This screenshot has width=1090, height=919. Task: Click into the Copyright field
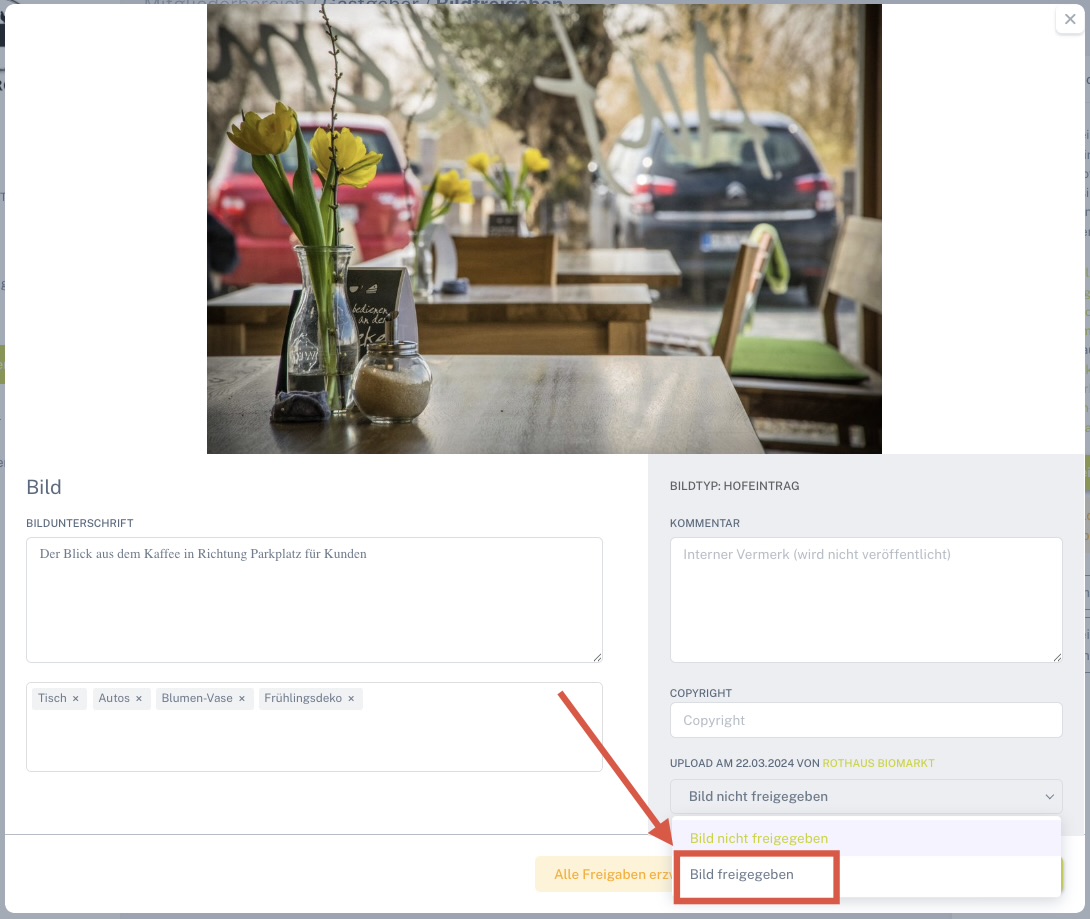(x=865, y=720)
